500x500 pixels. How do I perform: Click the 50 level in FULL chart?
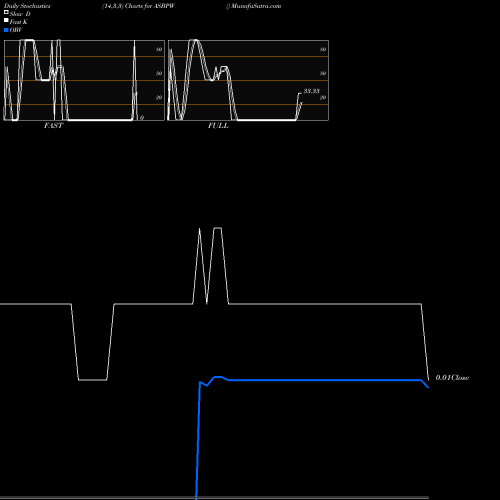coord(323,73)
